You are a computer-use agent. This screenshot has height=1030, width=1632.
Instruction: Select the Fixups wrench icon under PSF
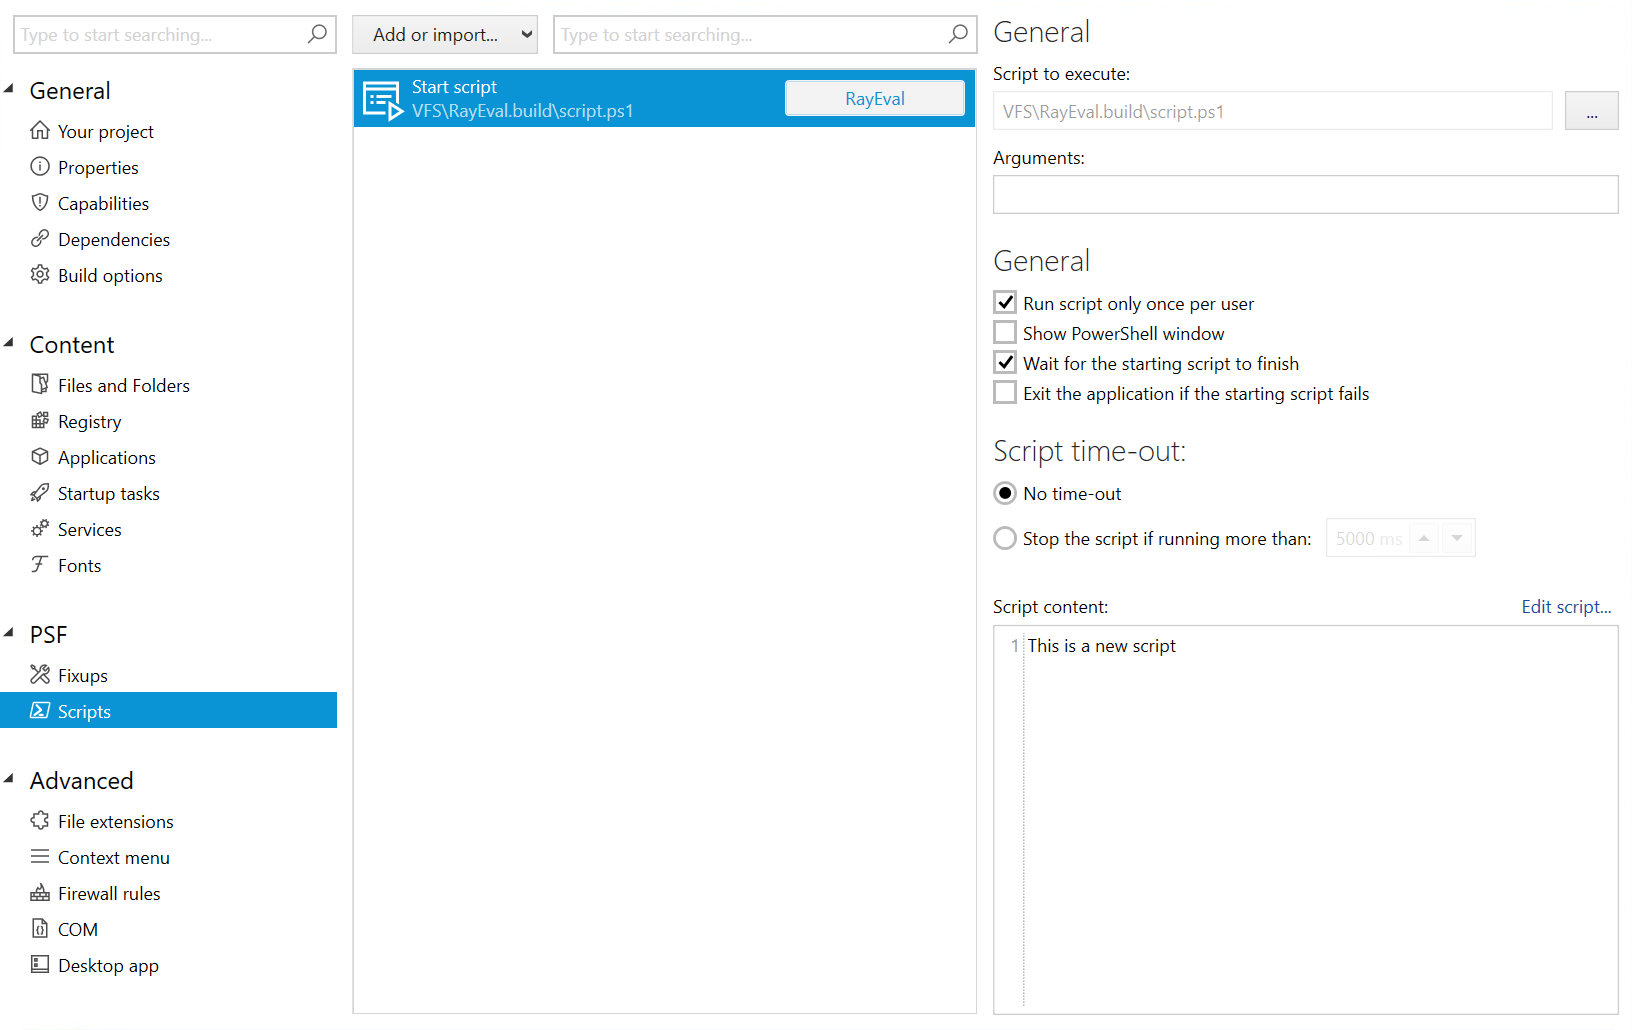(x=40, y=675)
